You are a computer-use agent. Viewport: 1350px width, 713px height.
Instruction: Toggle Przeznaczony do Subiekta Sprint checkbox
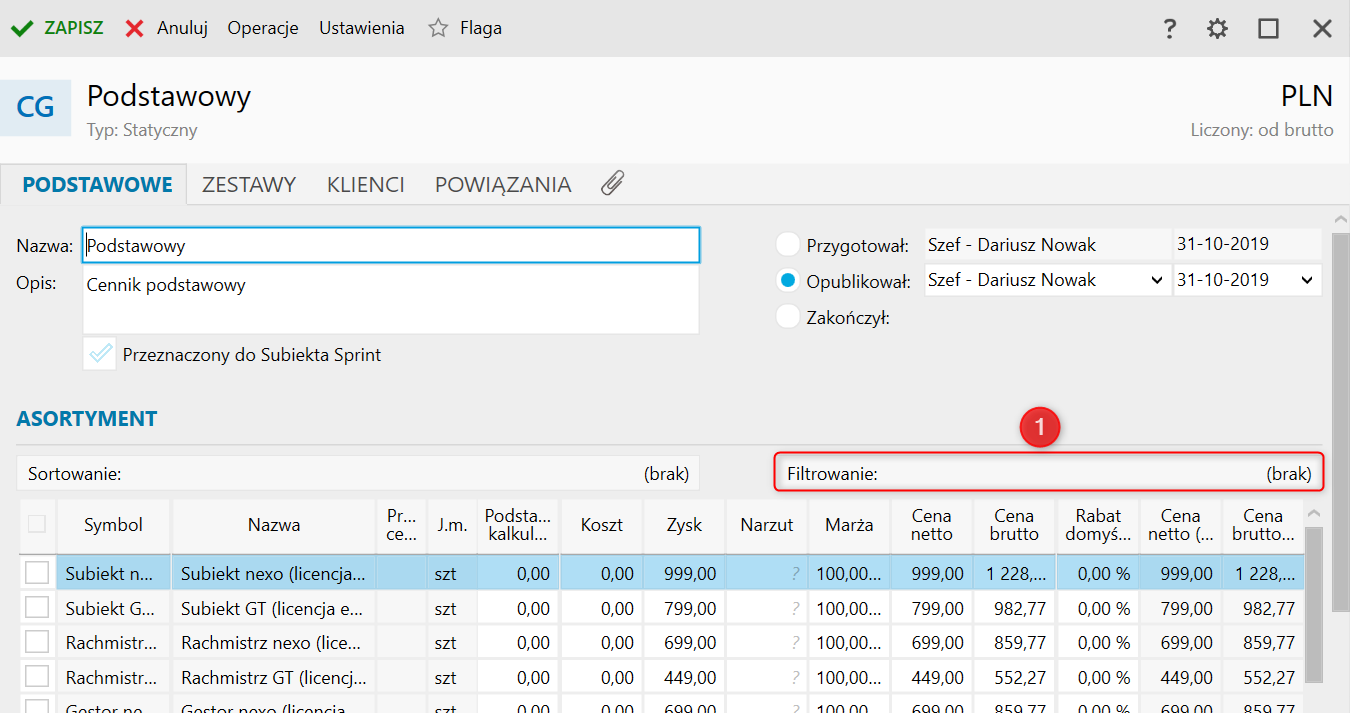tap(100, 354)
